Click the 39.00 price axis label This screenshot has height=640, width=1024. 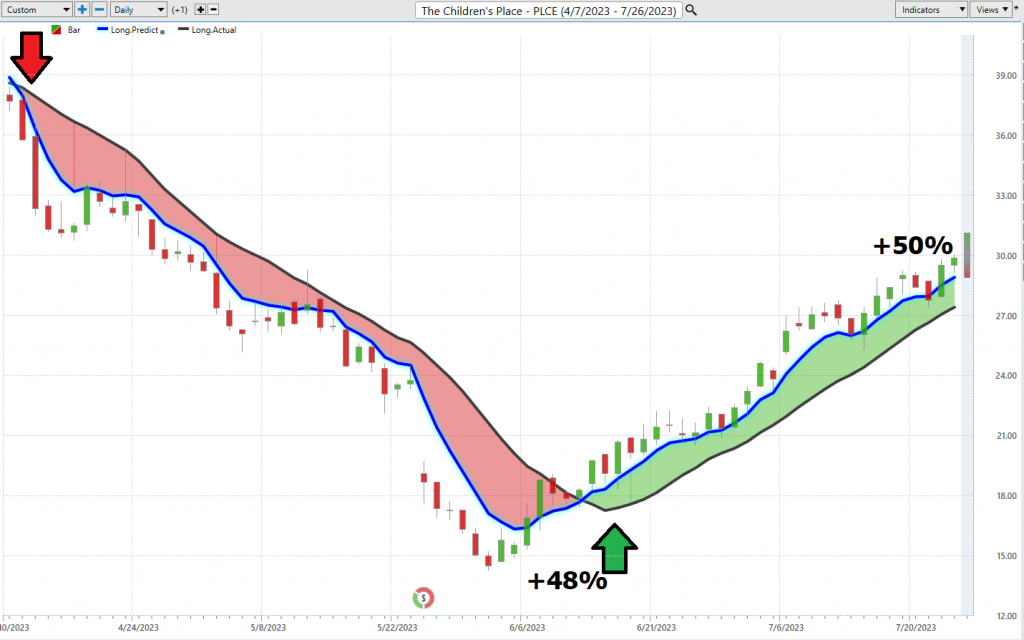point(1006,76)
